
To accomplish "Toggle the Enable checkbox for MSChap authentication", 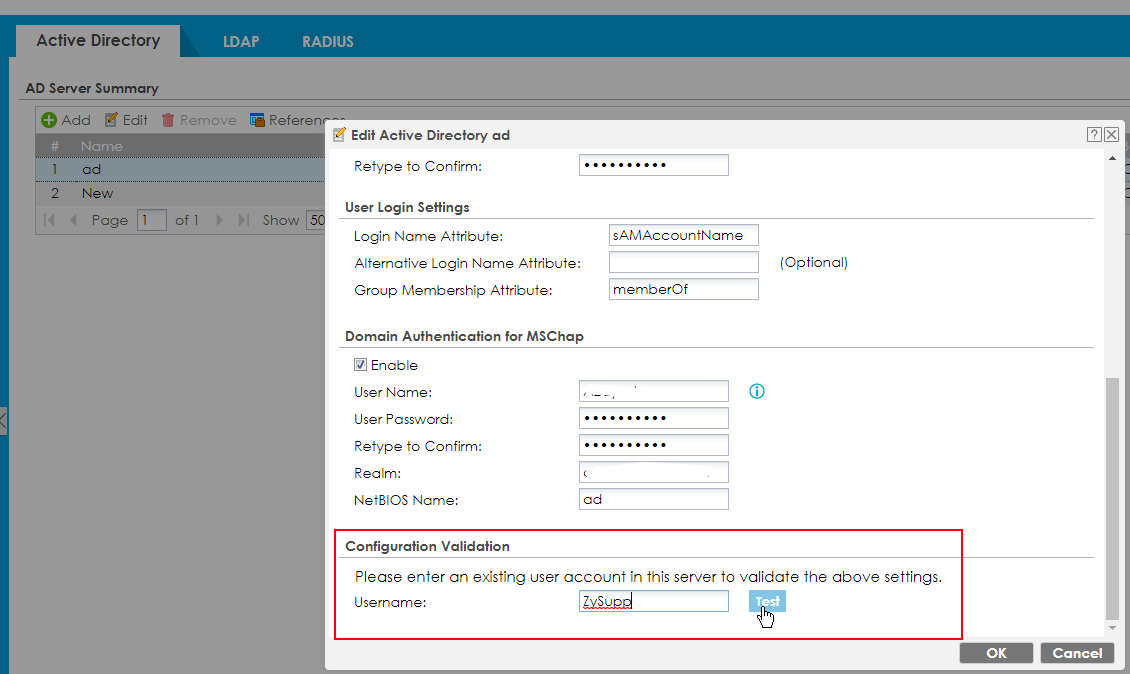I will (361, 365).
